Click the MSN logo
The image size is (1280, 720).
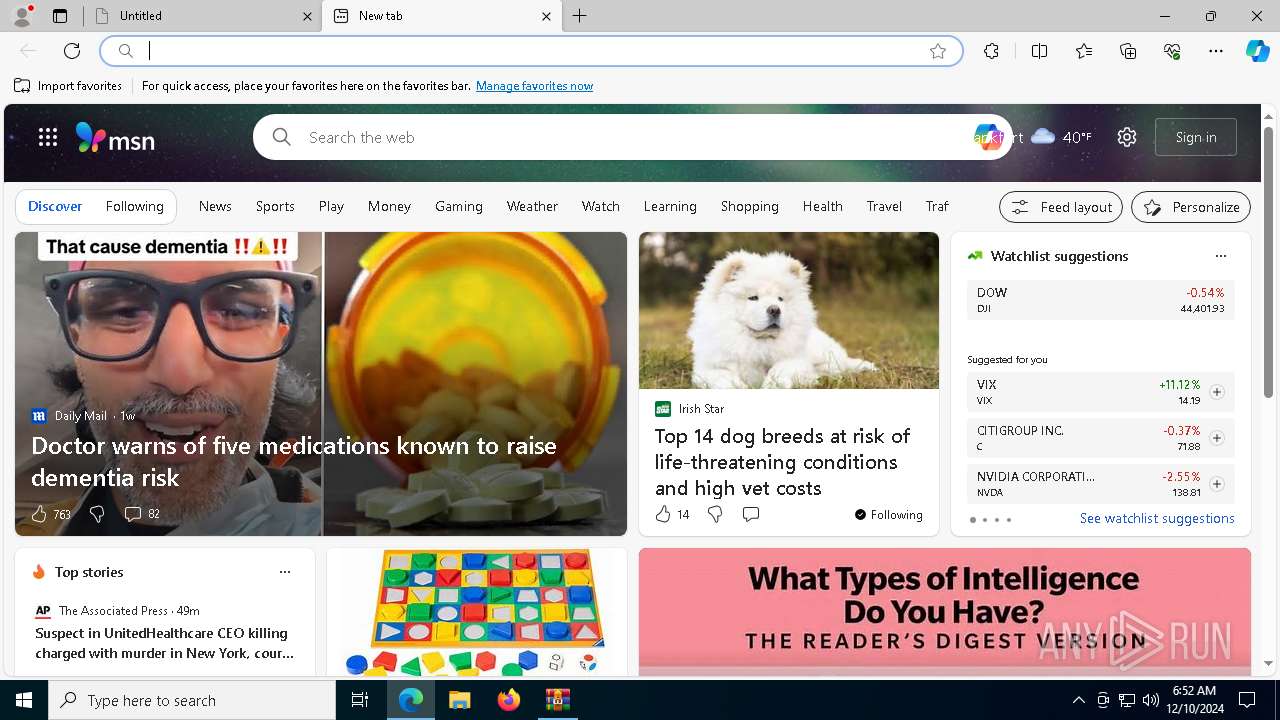[115, 138]
